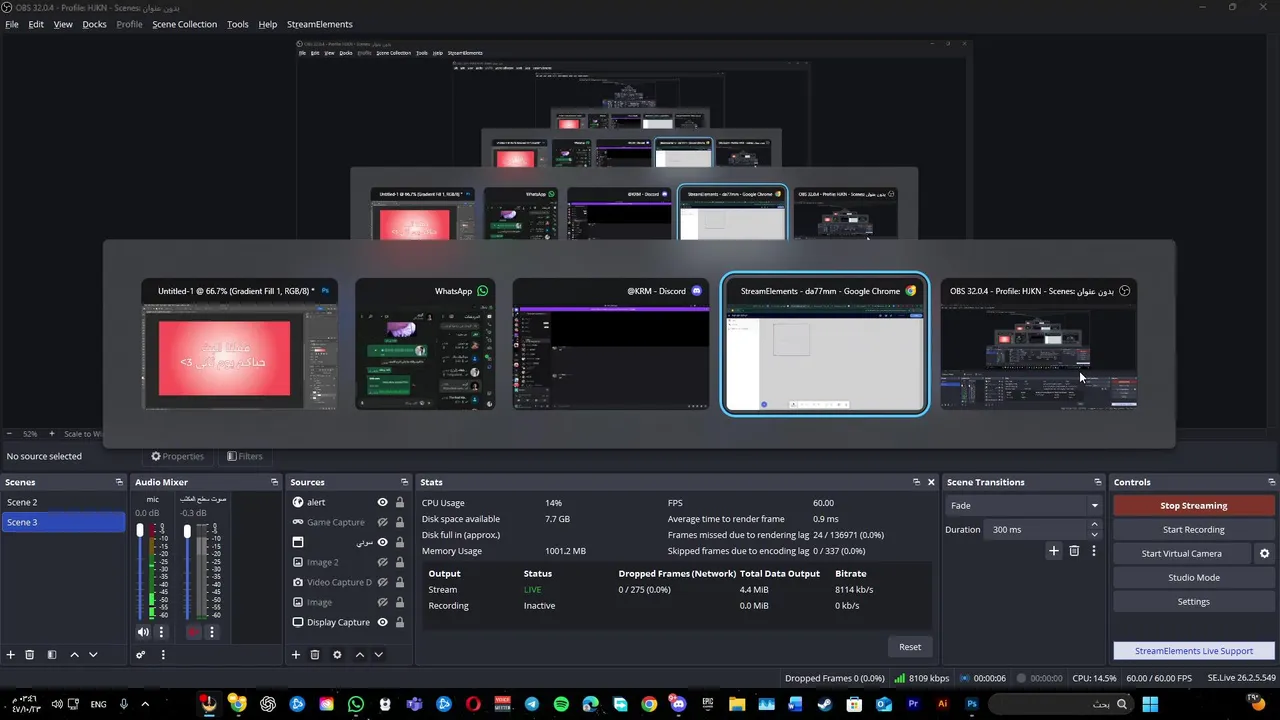Viewport: 1280px width, 720px height.
Task: Open advanced audio properties gears icon
Action: [x=141, y=655]
